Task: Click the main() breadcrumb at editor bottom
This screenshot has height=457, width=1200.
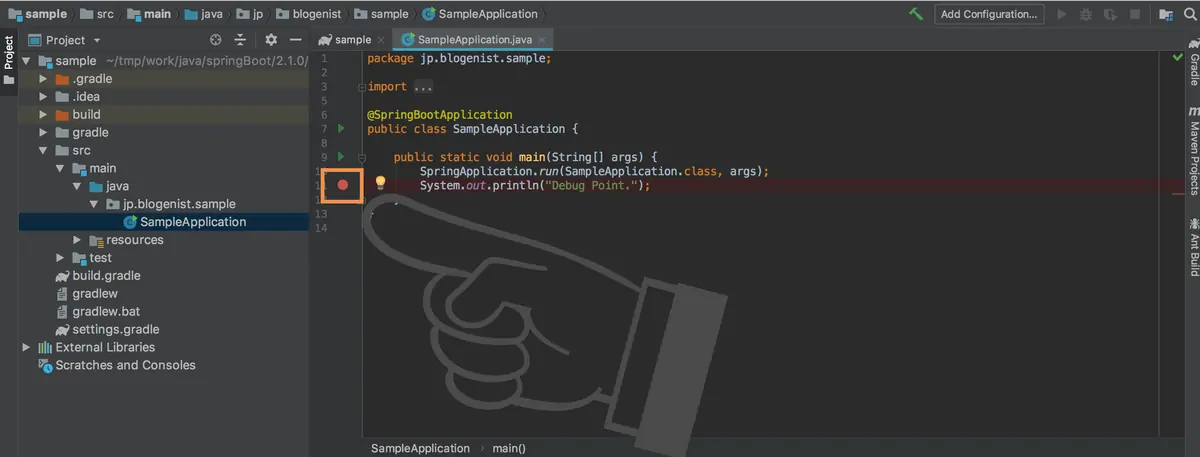Action: coord(509,448)
